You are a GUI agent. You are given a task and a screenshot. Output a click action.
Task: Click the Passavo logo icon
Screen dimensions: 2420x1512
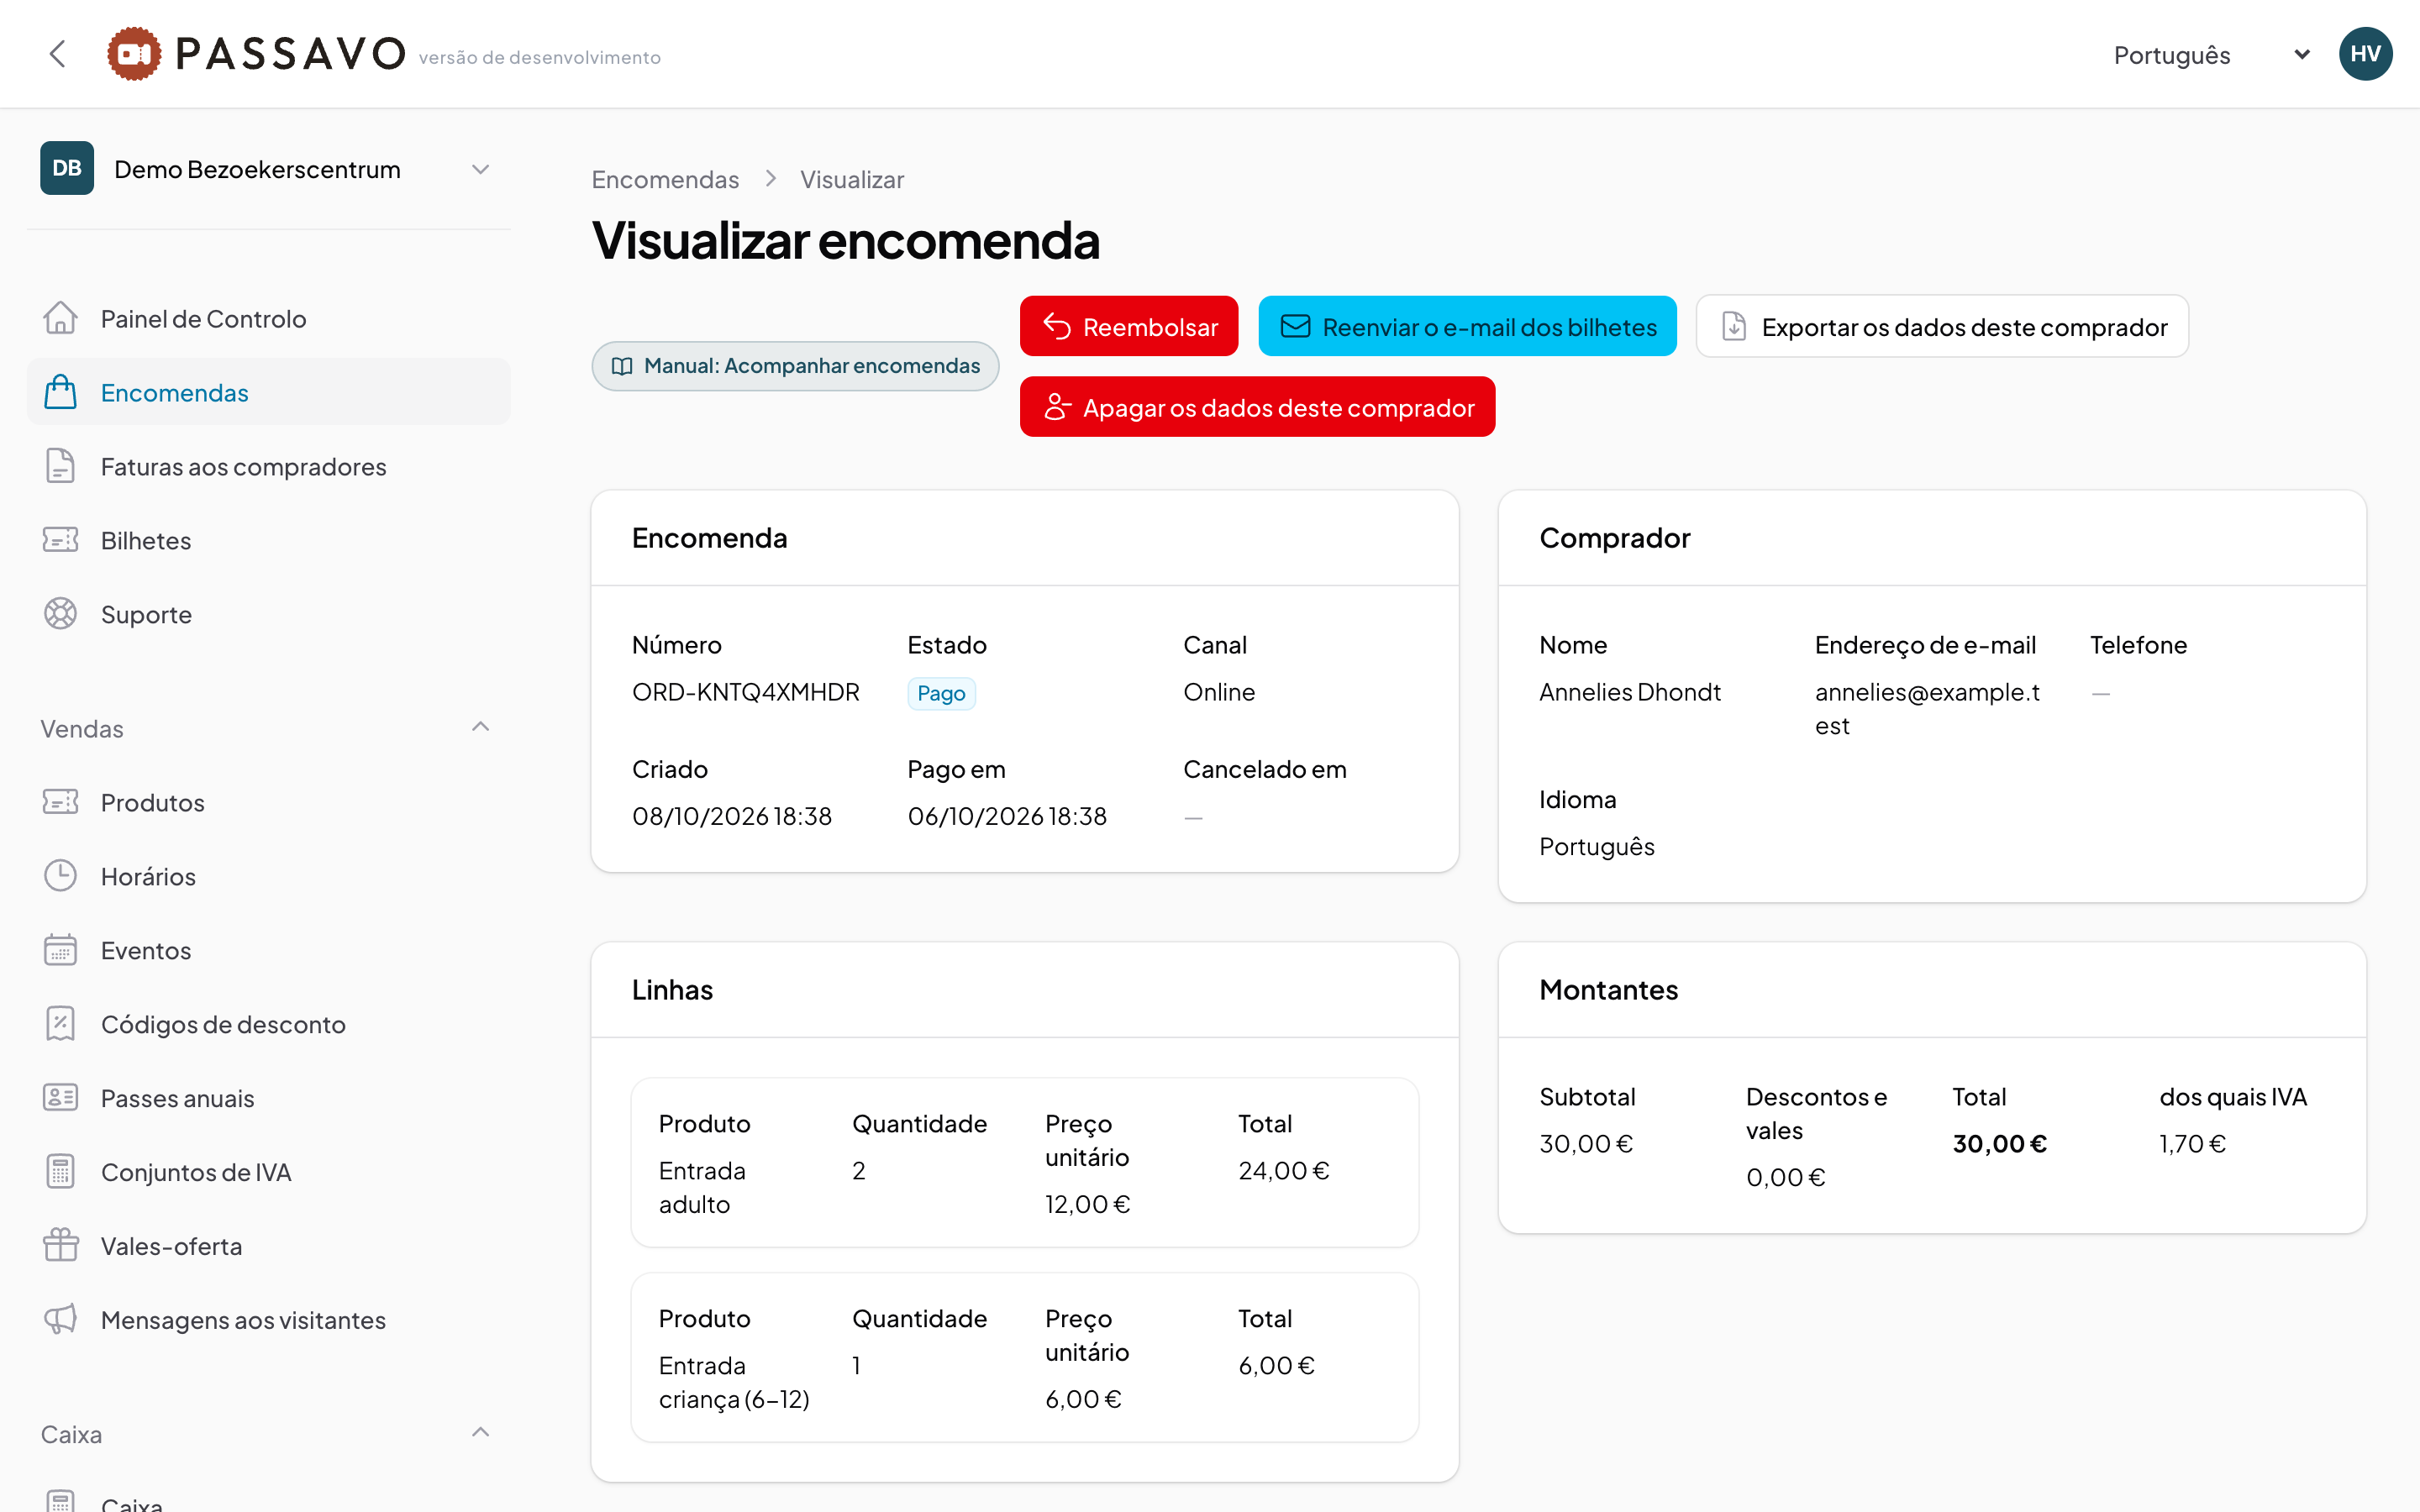point(134,54)
